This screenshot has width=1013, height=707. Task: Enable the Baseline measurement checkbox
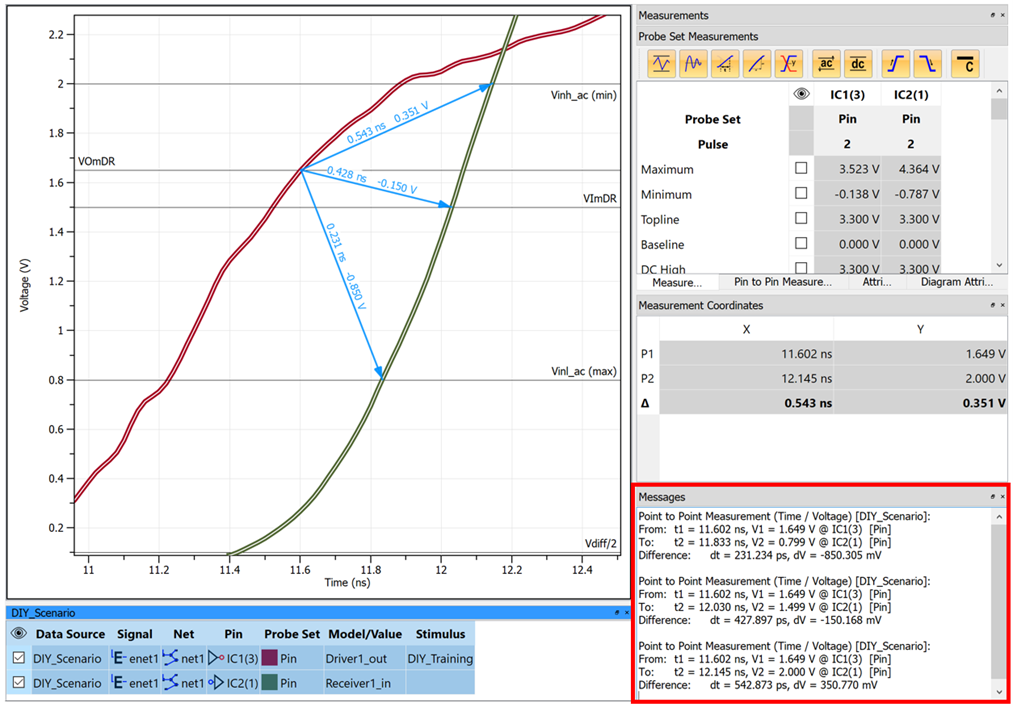pyautogui.click(x=801, y=243)
